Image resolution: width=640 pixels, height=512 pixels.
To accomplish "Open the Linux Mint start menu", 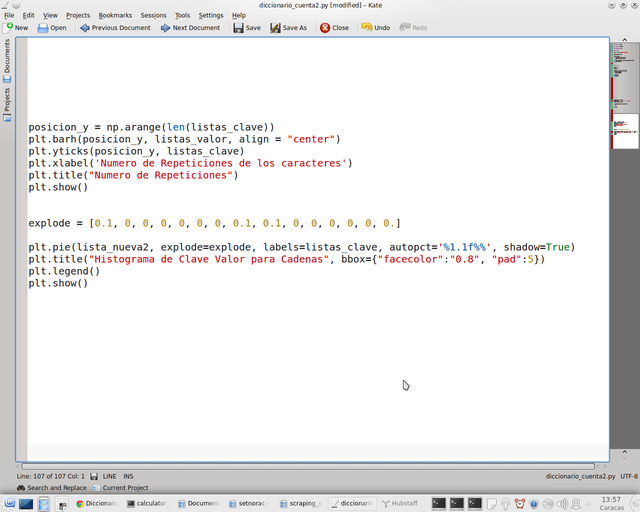I will click(9, 503).
